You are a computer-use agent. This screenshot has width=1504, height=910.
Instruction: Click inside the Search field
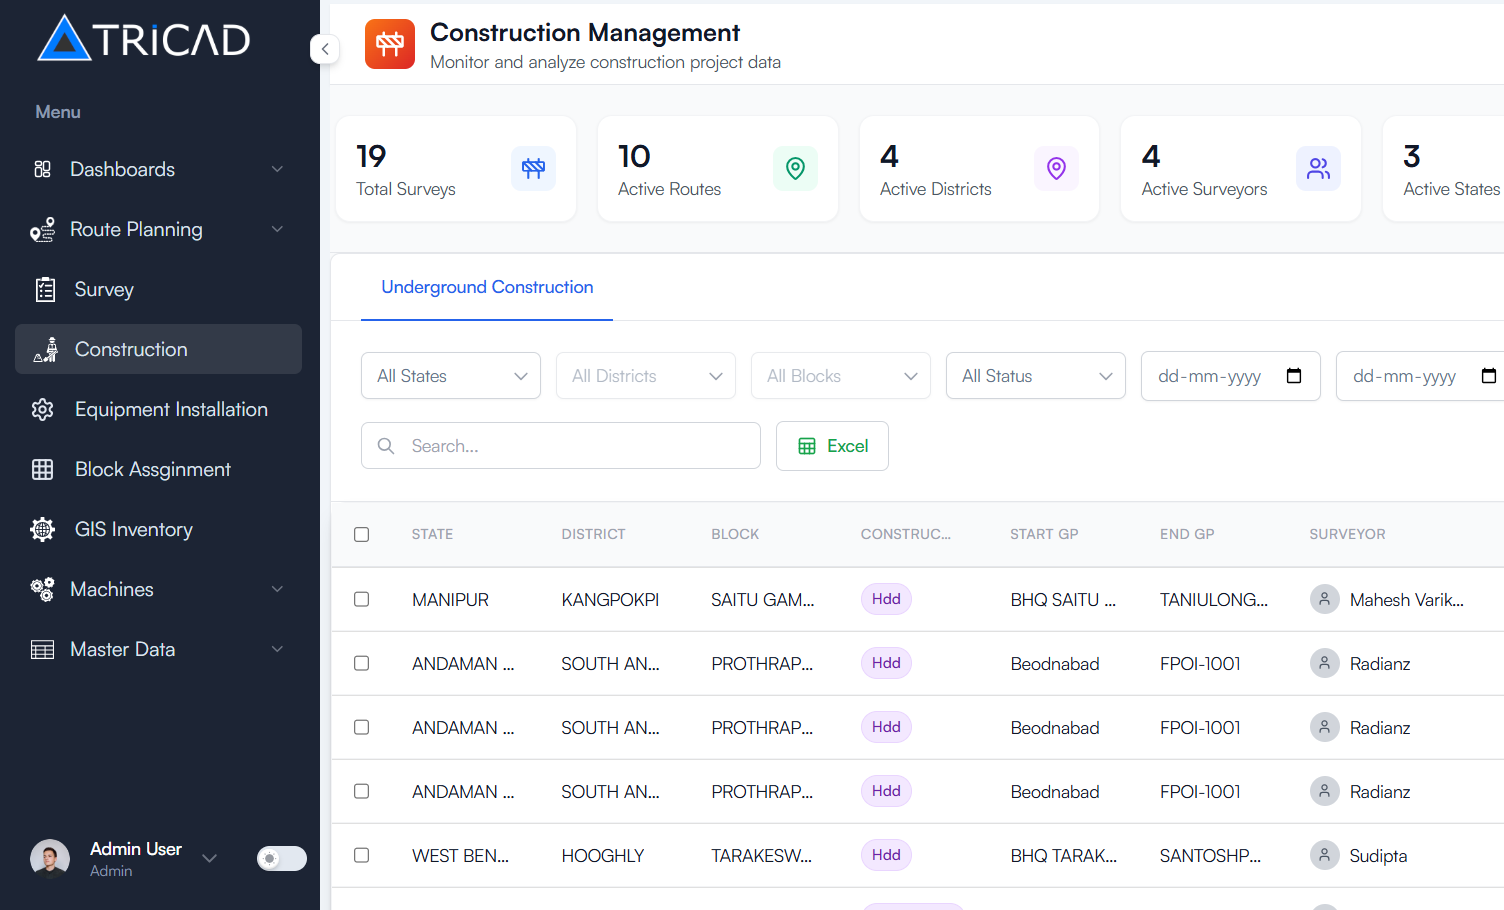point(560,445)
